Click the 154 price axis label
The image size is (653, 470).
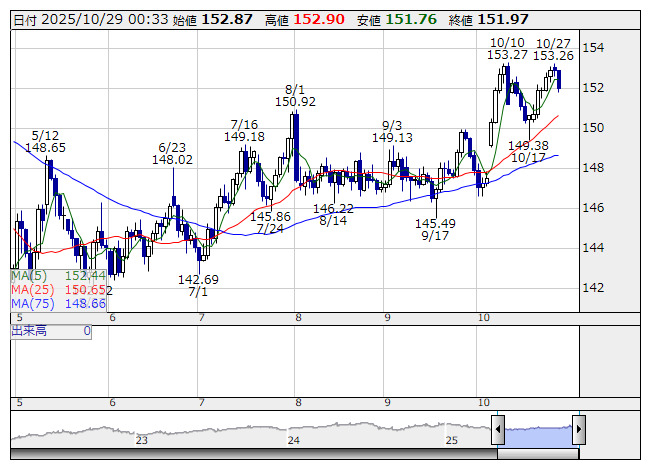(593, 47)
